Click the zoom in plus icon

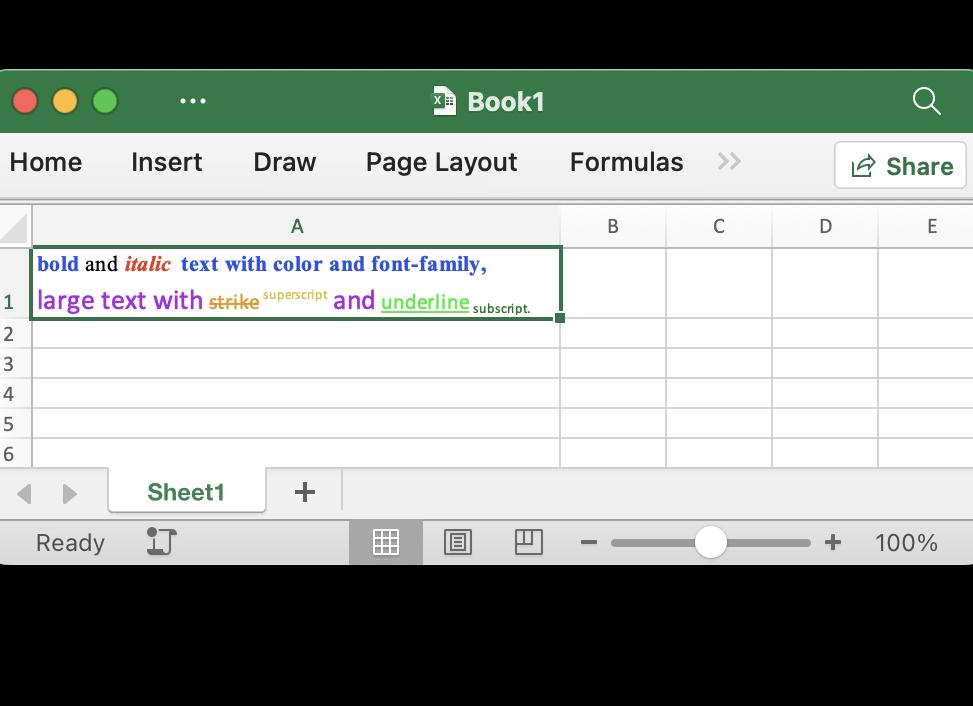tap(832, 542)
